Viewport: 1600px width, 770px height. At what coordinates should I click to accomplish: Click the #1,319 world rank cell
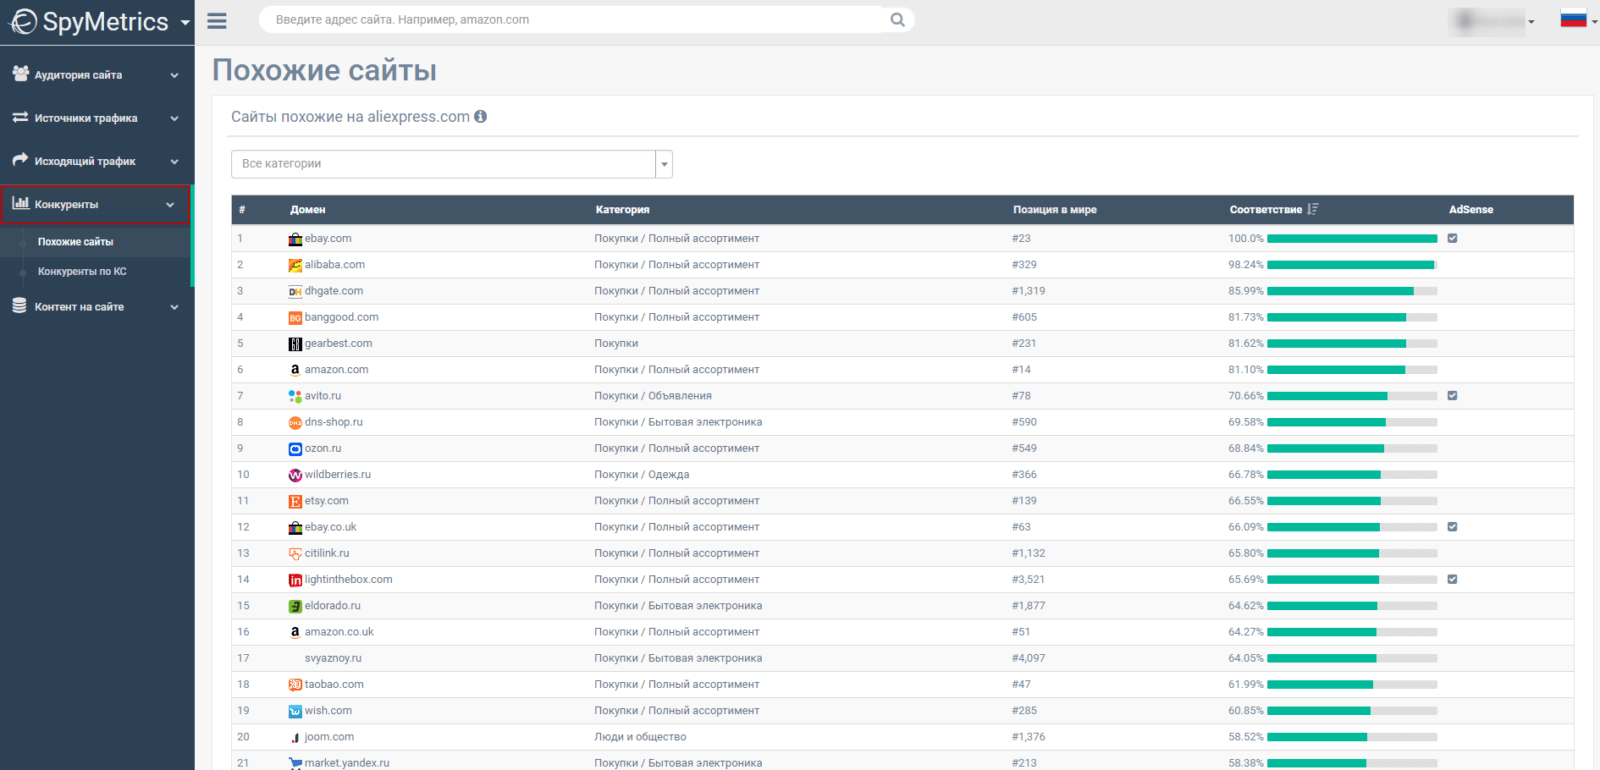tap(1028, 291)
